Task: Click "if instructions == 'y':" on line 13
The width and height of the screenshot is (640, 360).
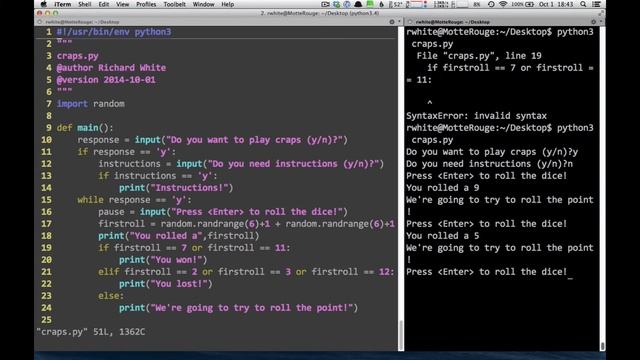Action: click(x=158, y=176)
